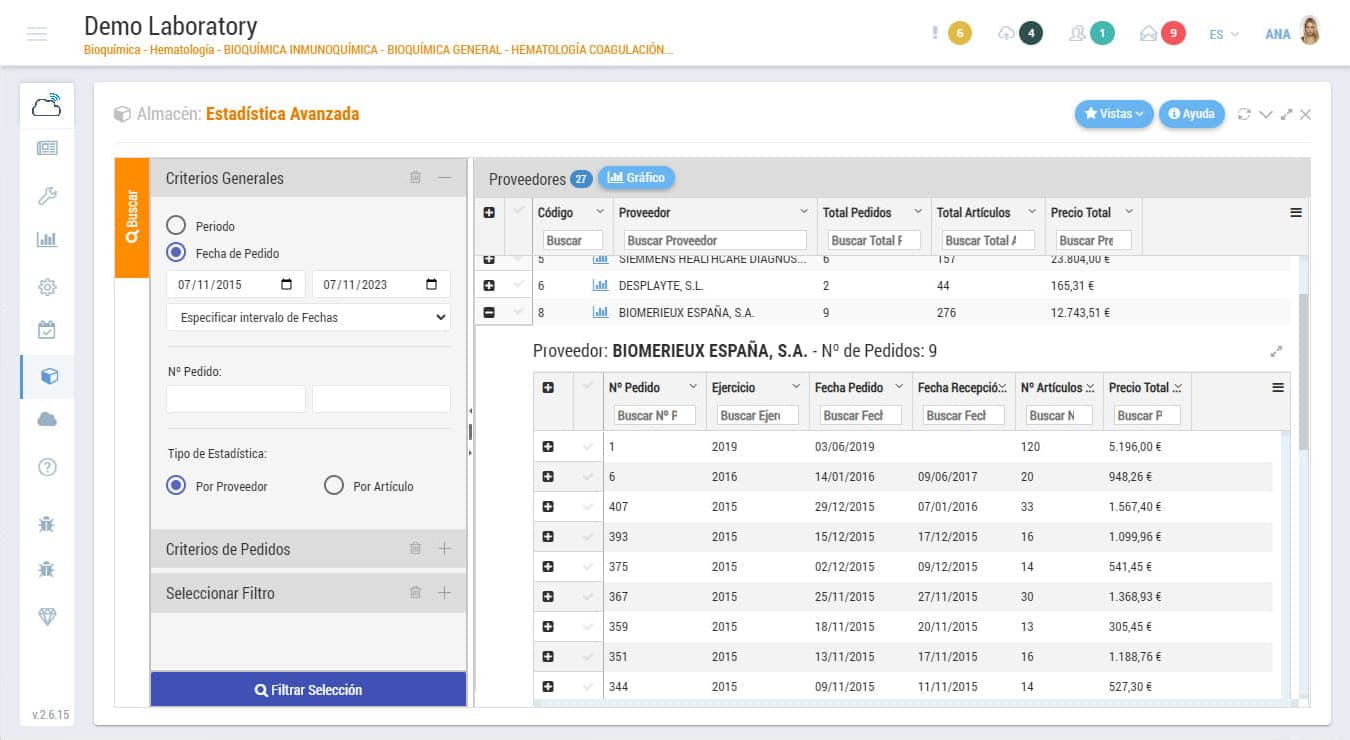Open the upper bug sidebar icon
Viewport: 1350px width, 740px height.
pyautogui.click(x=47, y=523)
